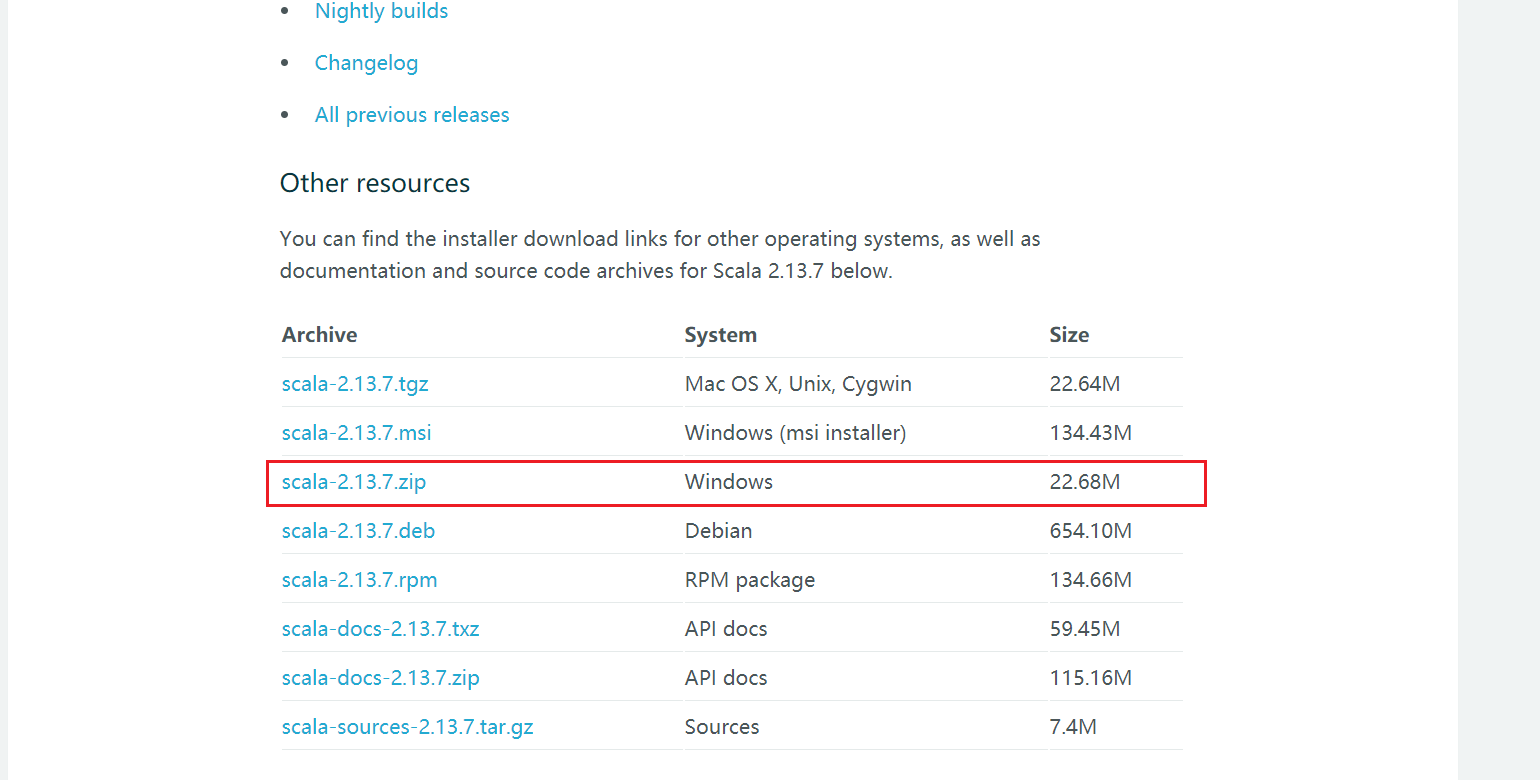Download scala-docs-2.13.7.zip API docs

(x=381, y=678)
